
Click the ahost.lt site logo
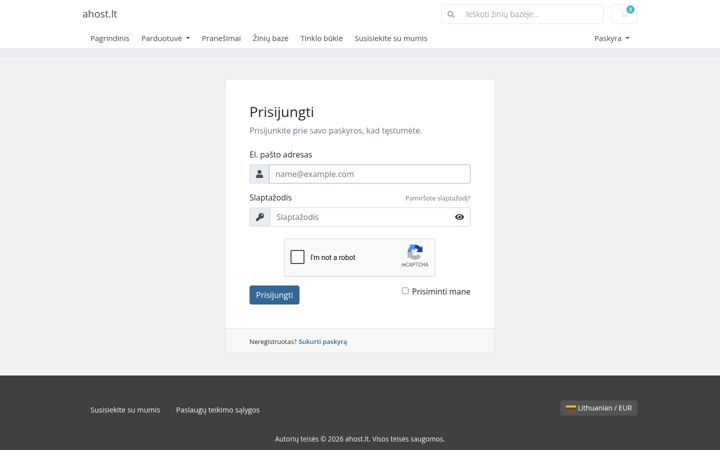[100, 14]
